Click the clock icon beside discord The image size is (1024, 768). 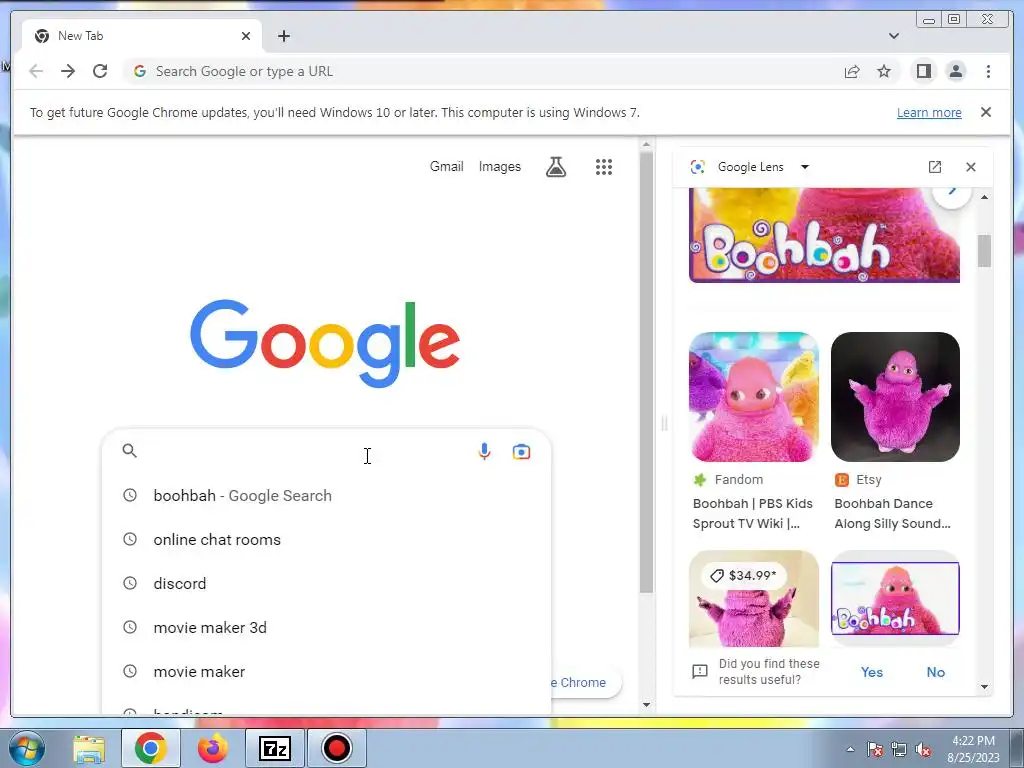coord(130,583)
